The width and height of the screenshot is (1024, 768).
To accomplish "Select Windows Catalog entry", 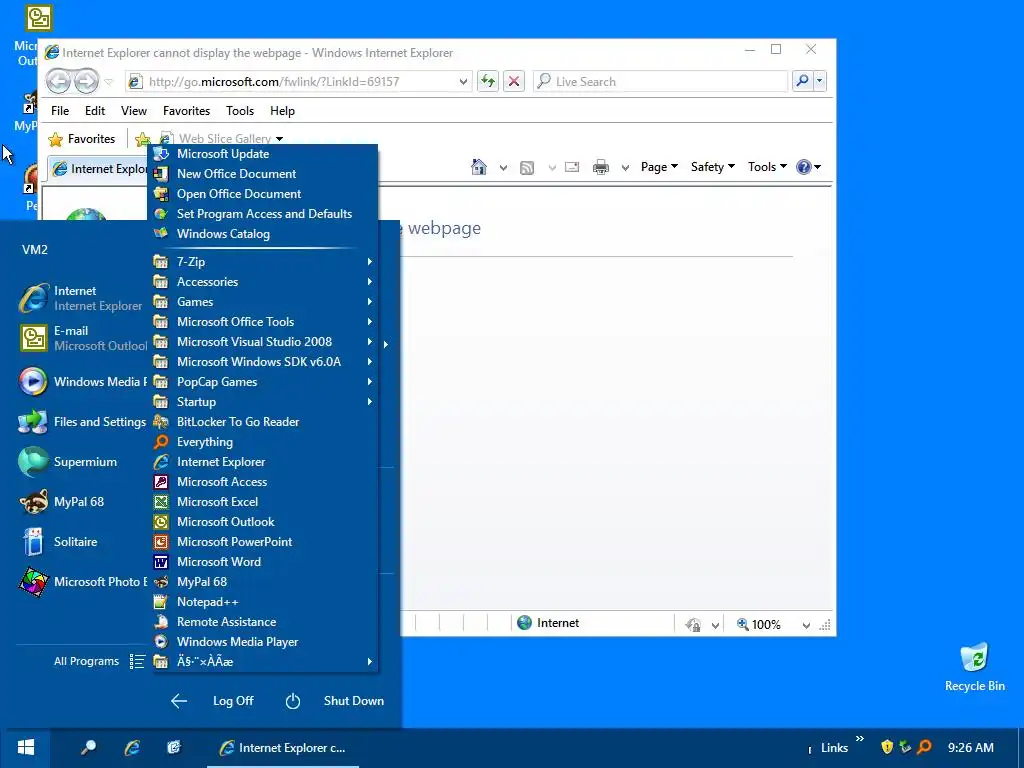I will click(x=264, y=234).
